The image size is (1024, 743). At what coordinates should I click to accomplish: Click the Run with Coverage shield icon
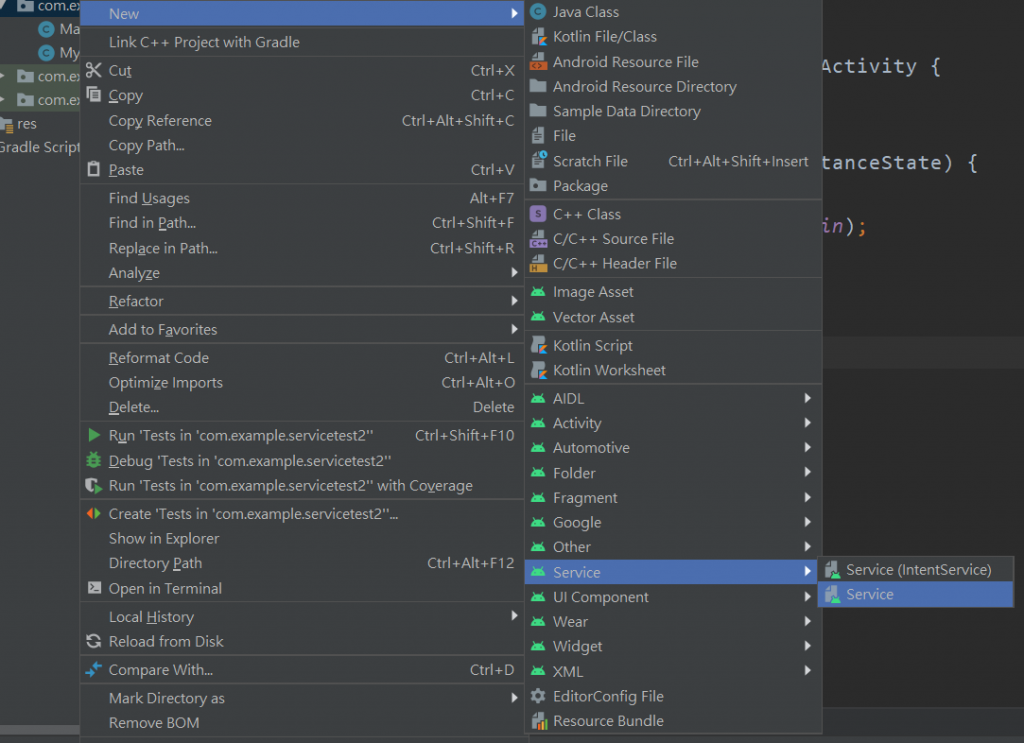point(94,485)
